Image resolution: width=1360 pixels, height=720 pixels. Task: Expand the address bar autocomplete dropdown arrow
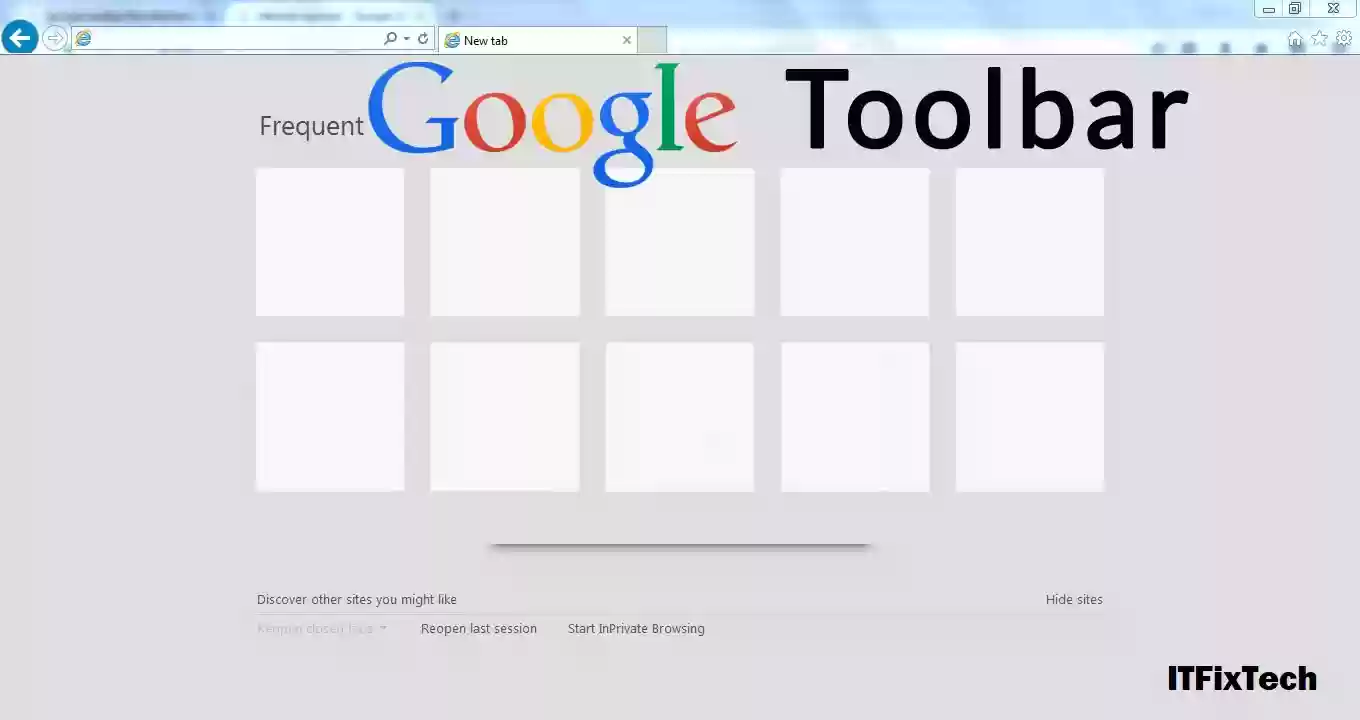407,39
